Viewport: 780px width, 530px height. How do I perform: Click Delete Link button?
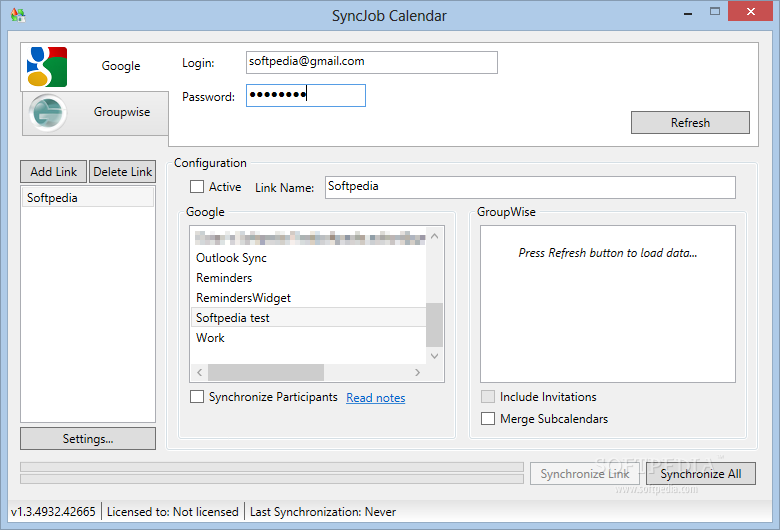[x=122, y=172]
